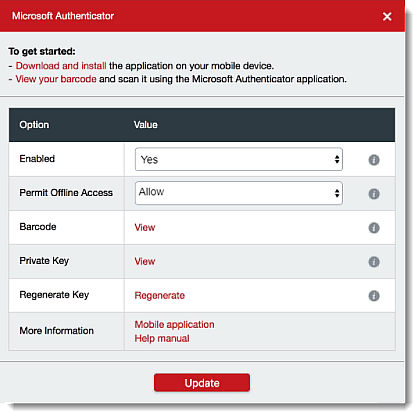This screenshot has height=411, width=413.
Task: Click the Enabled dropdown stepper arrows
Action: pos(337,159)
